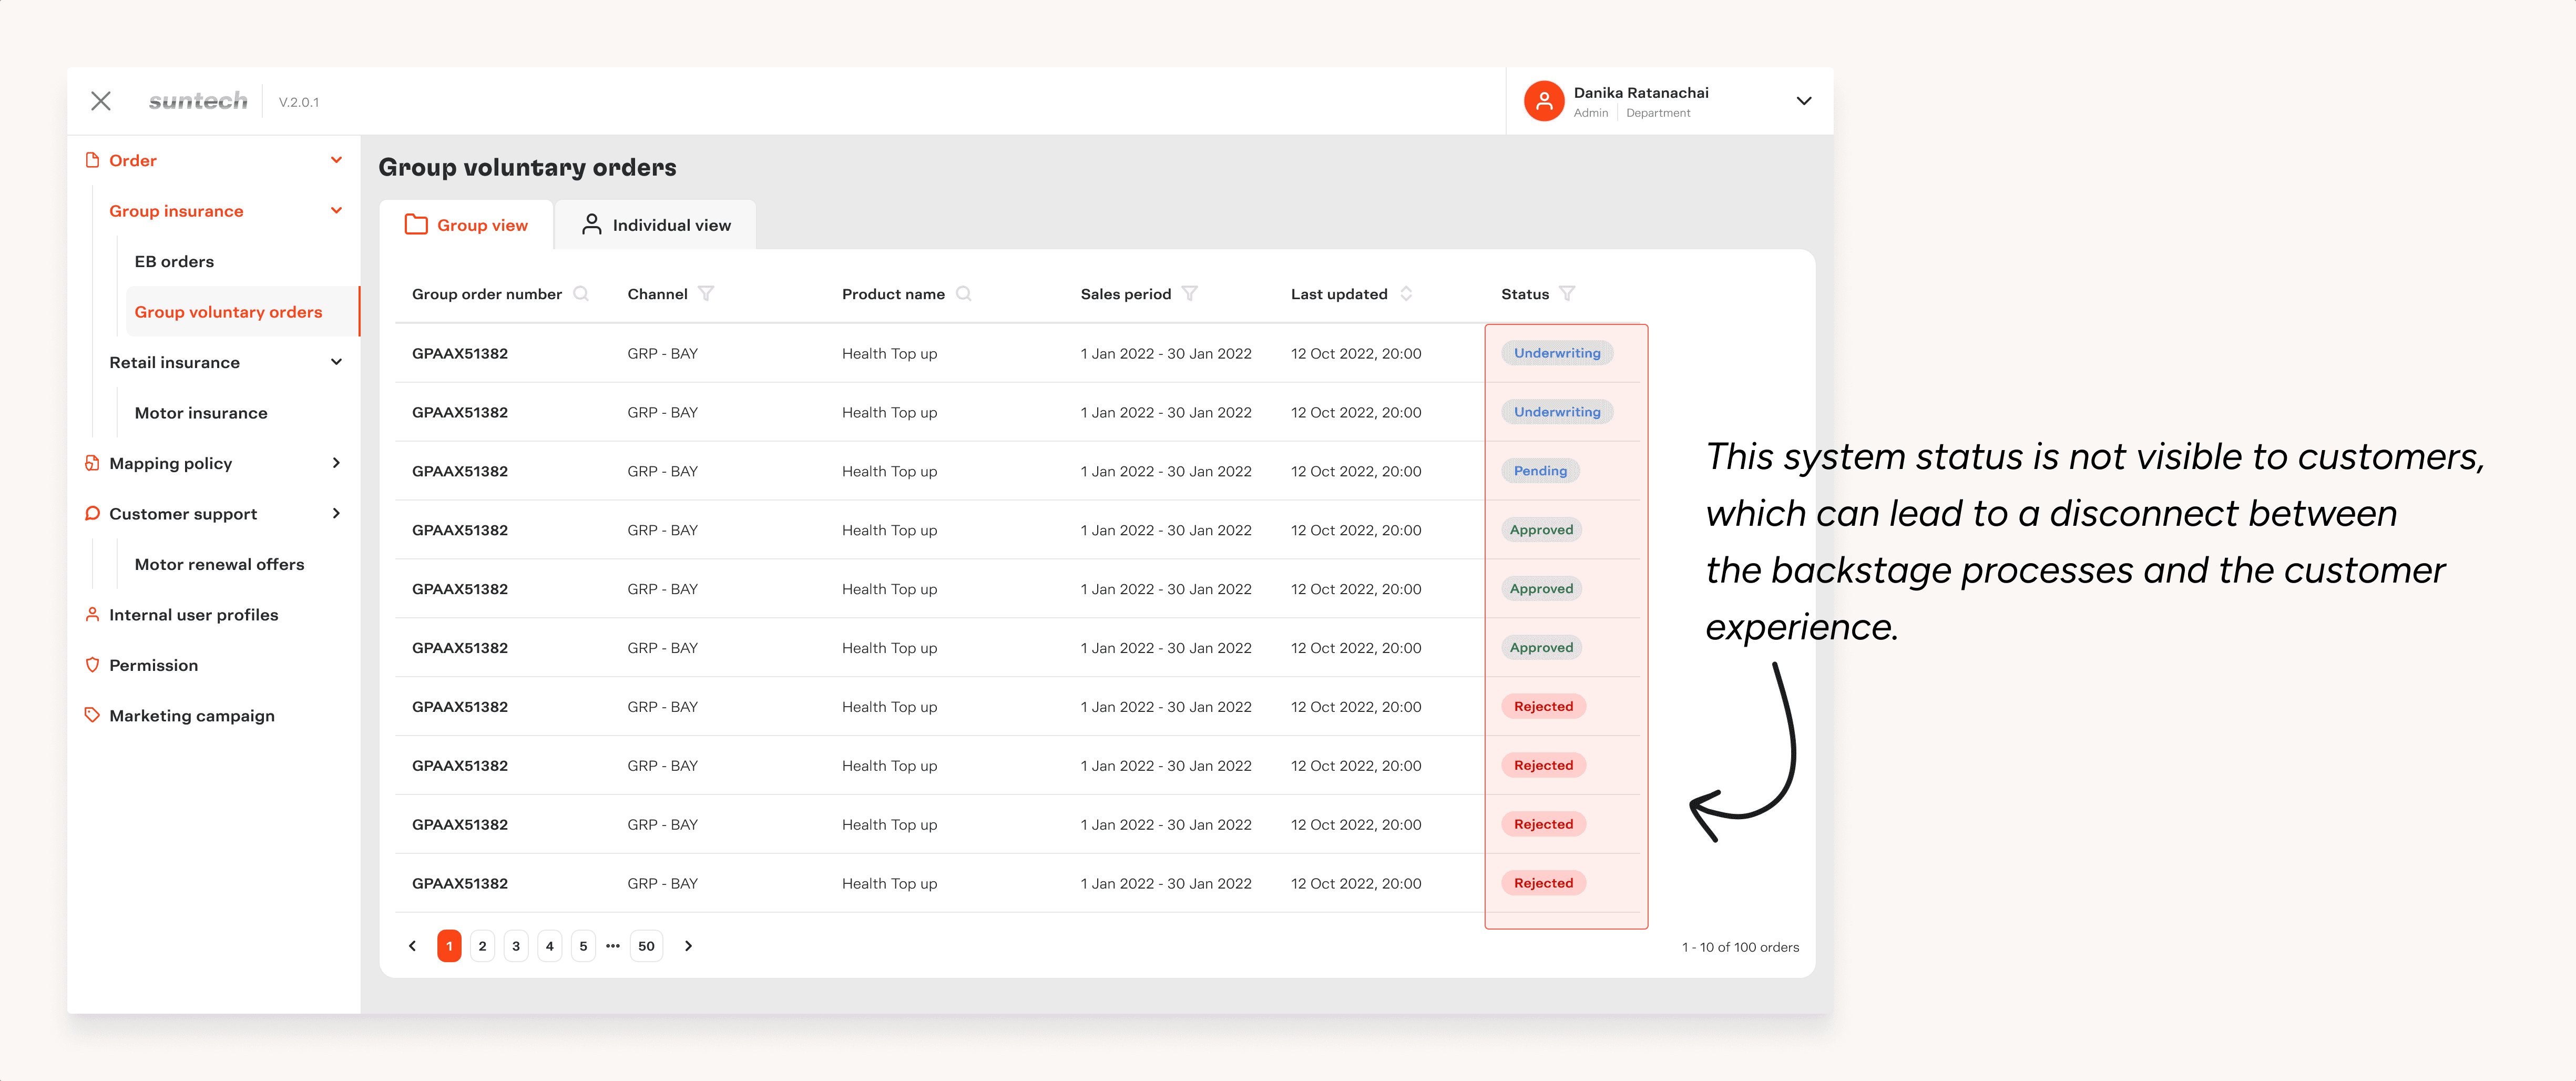2576x1081 pixels.
Task: Go to page 3 in pagination
Action: [516, 946]
